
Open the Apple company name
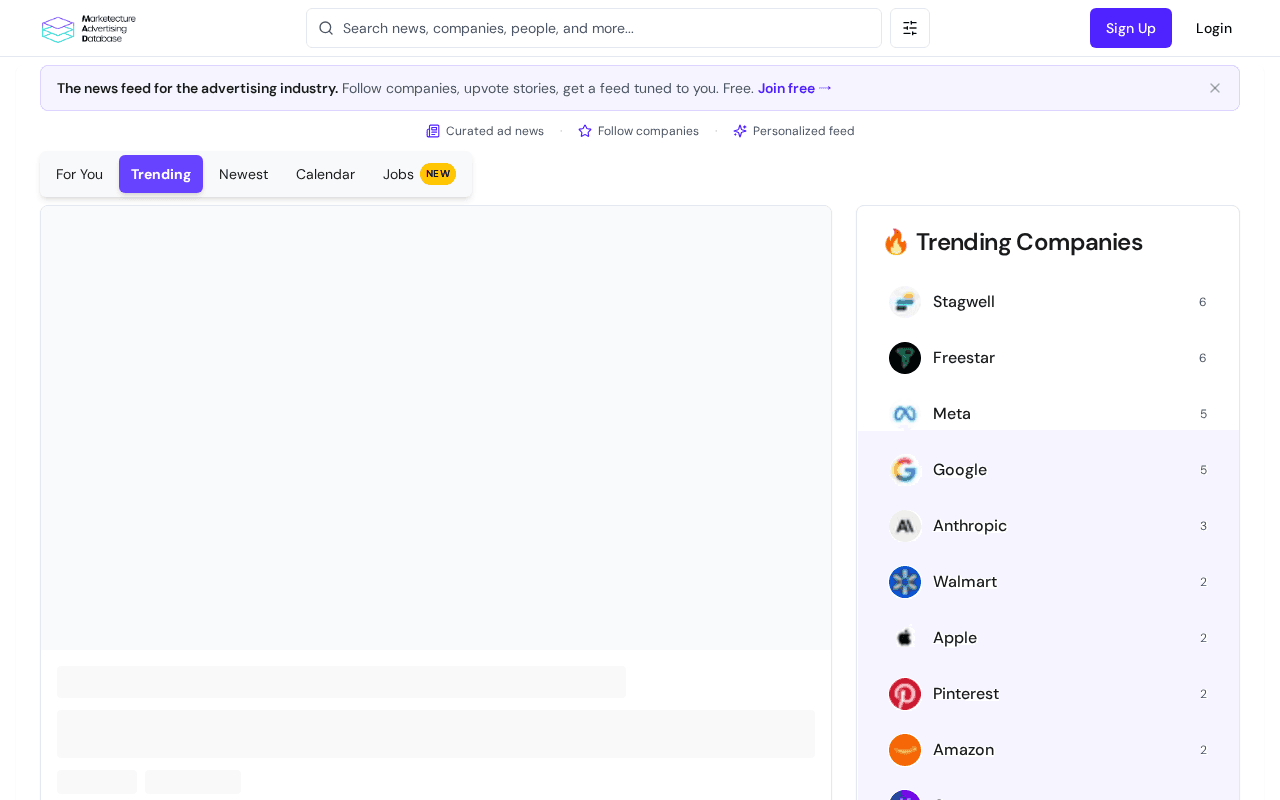pyautogui.click(x=955, y=638)
